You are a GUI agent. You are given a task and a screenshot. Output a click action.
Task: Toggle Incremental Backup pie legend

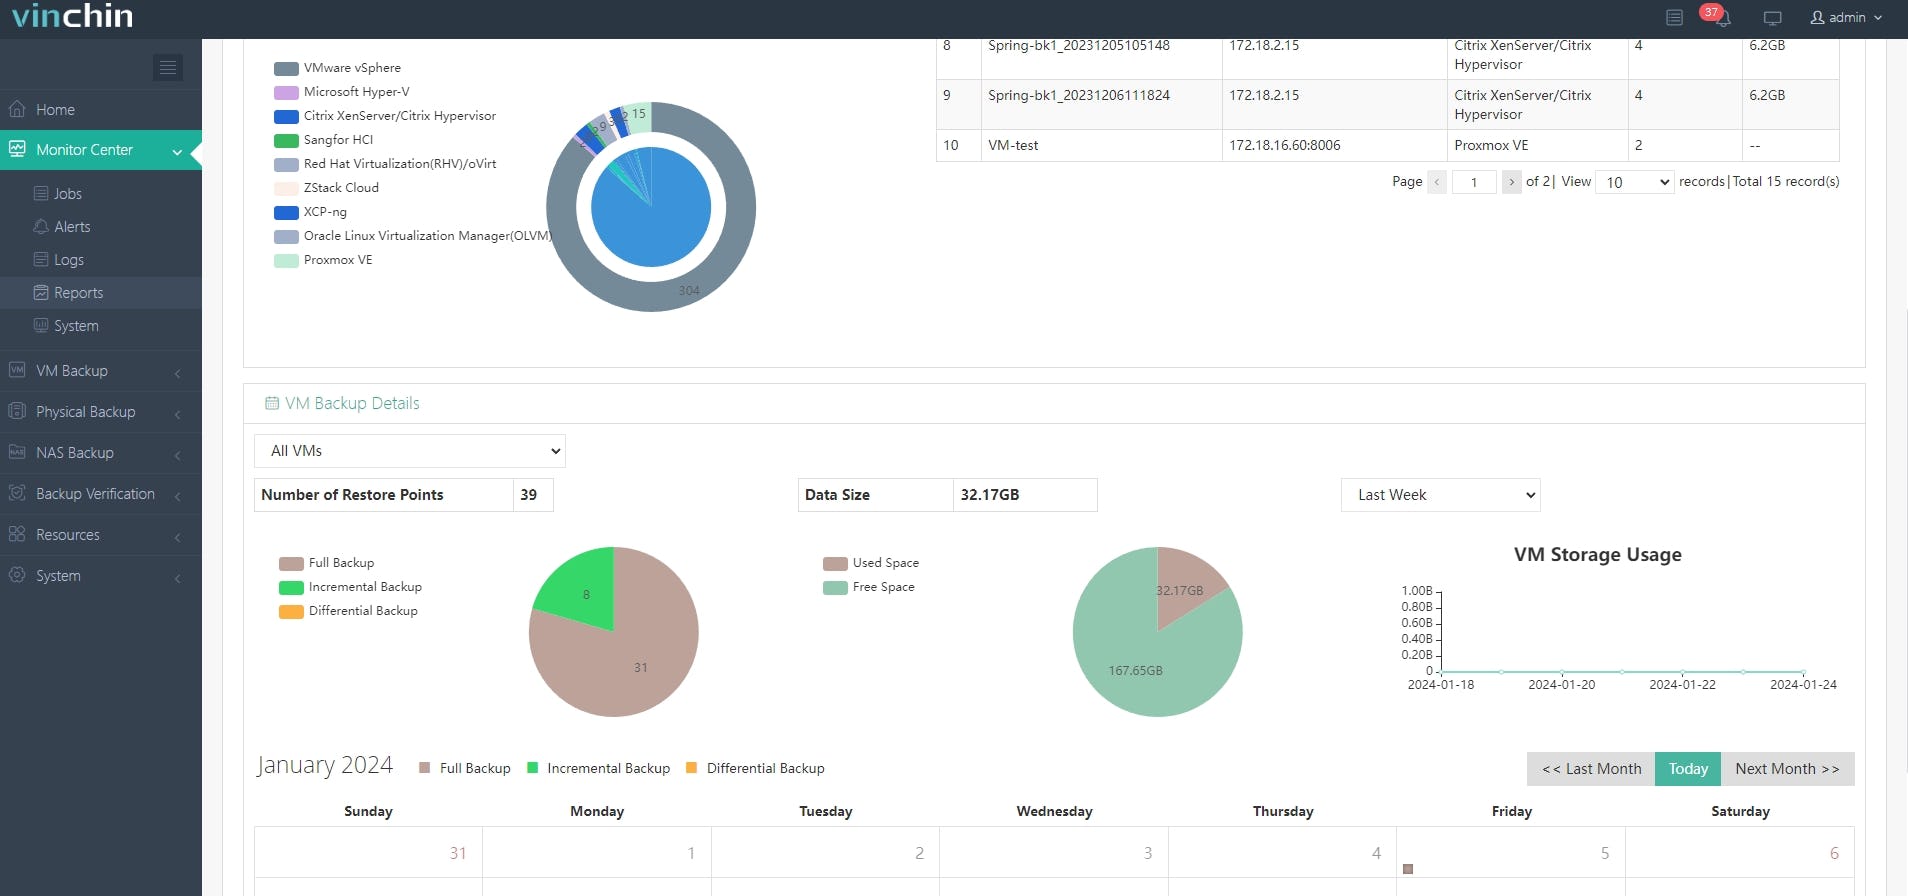click(x=351, y=587)
